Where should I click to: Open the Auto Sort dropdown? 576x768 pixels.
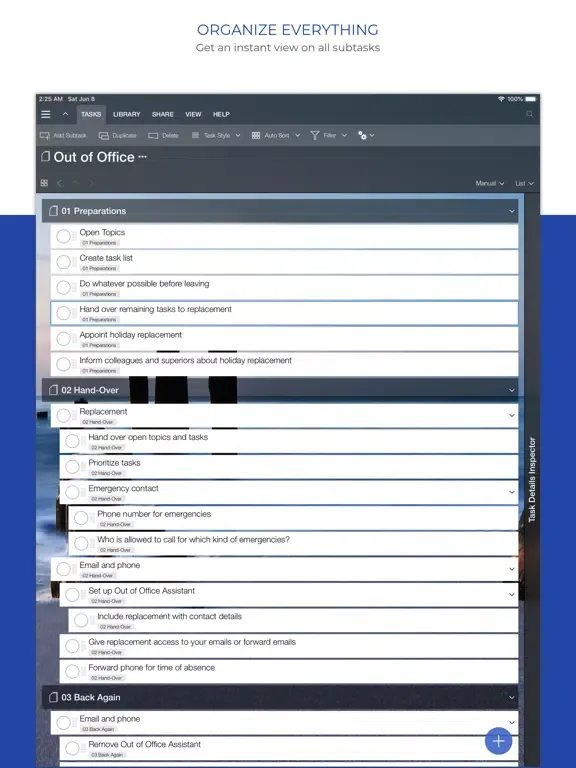276,135
